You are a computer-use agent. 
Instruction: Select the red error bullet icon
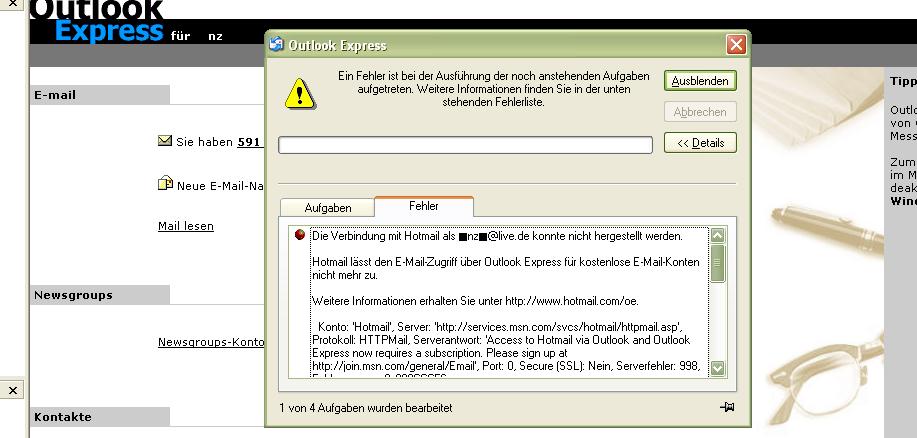[299, 234]
